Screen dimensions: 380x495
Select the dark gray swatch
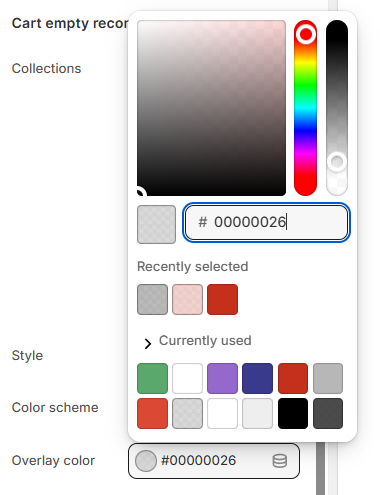[328, 413]
